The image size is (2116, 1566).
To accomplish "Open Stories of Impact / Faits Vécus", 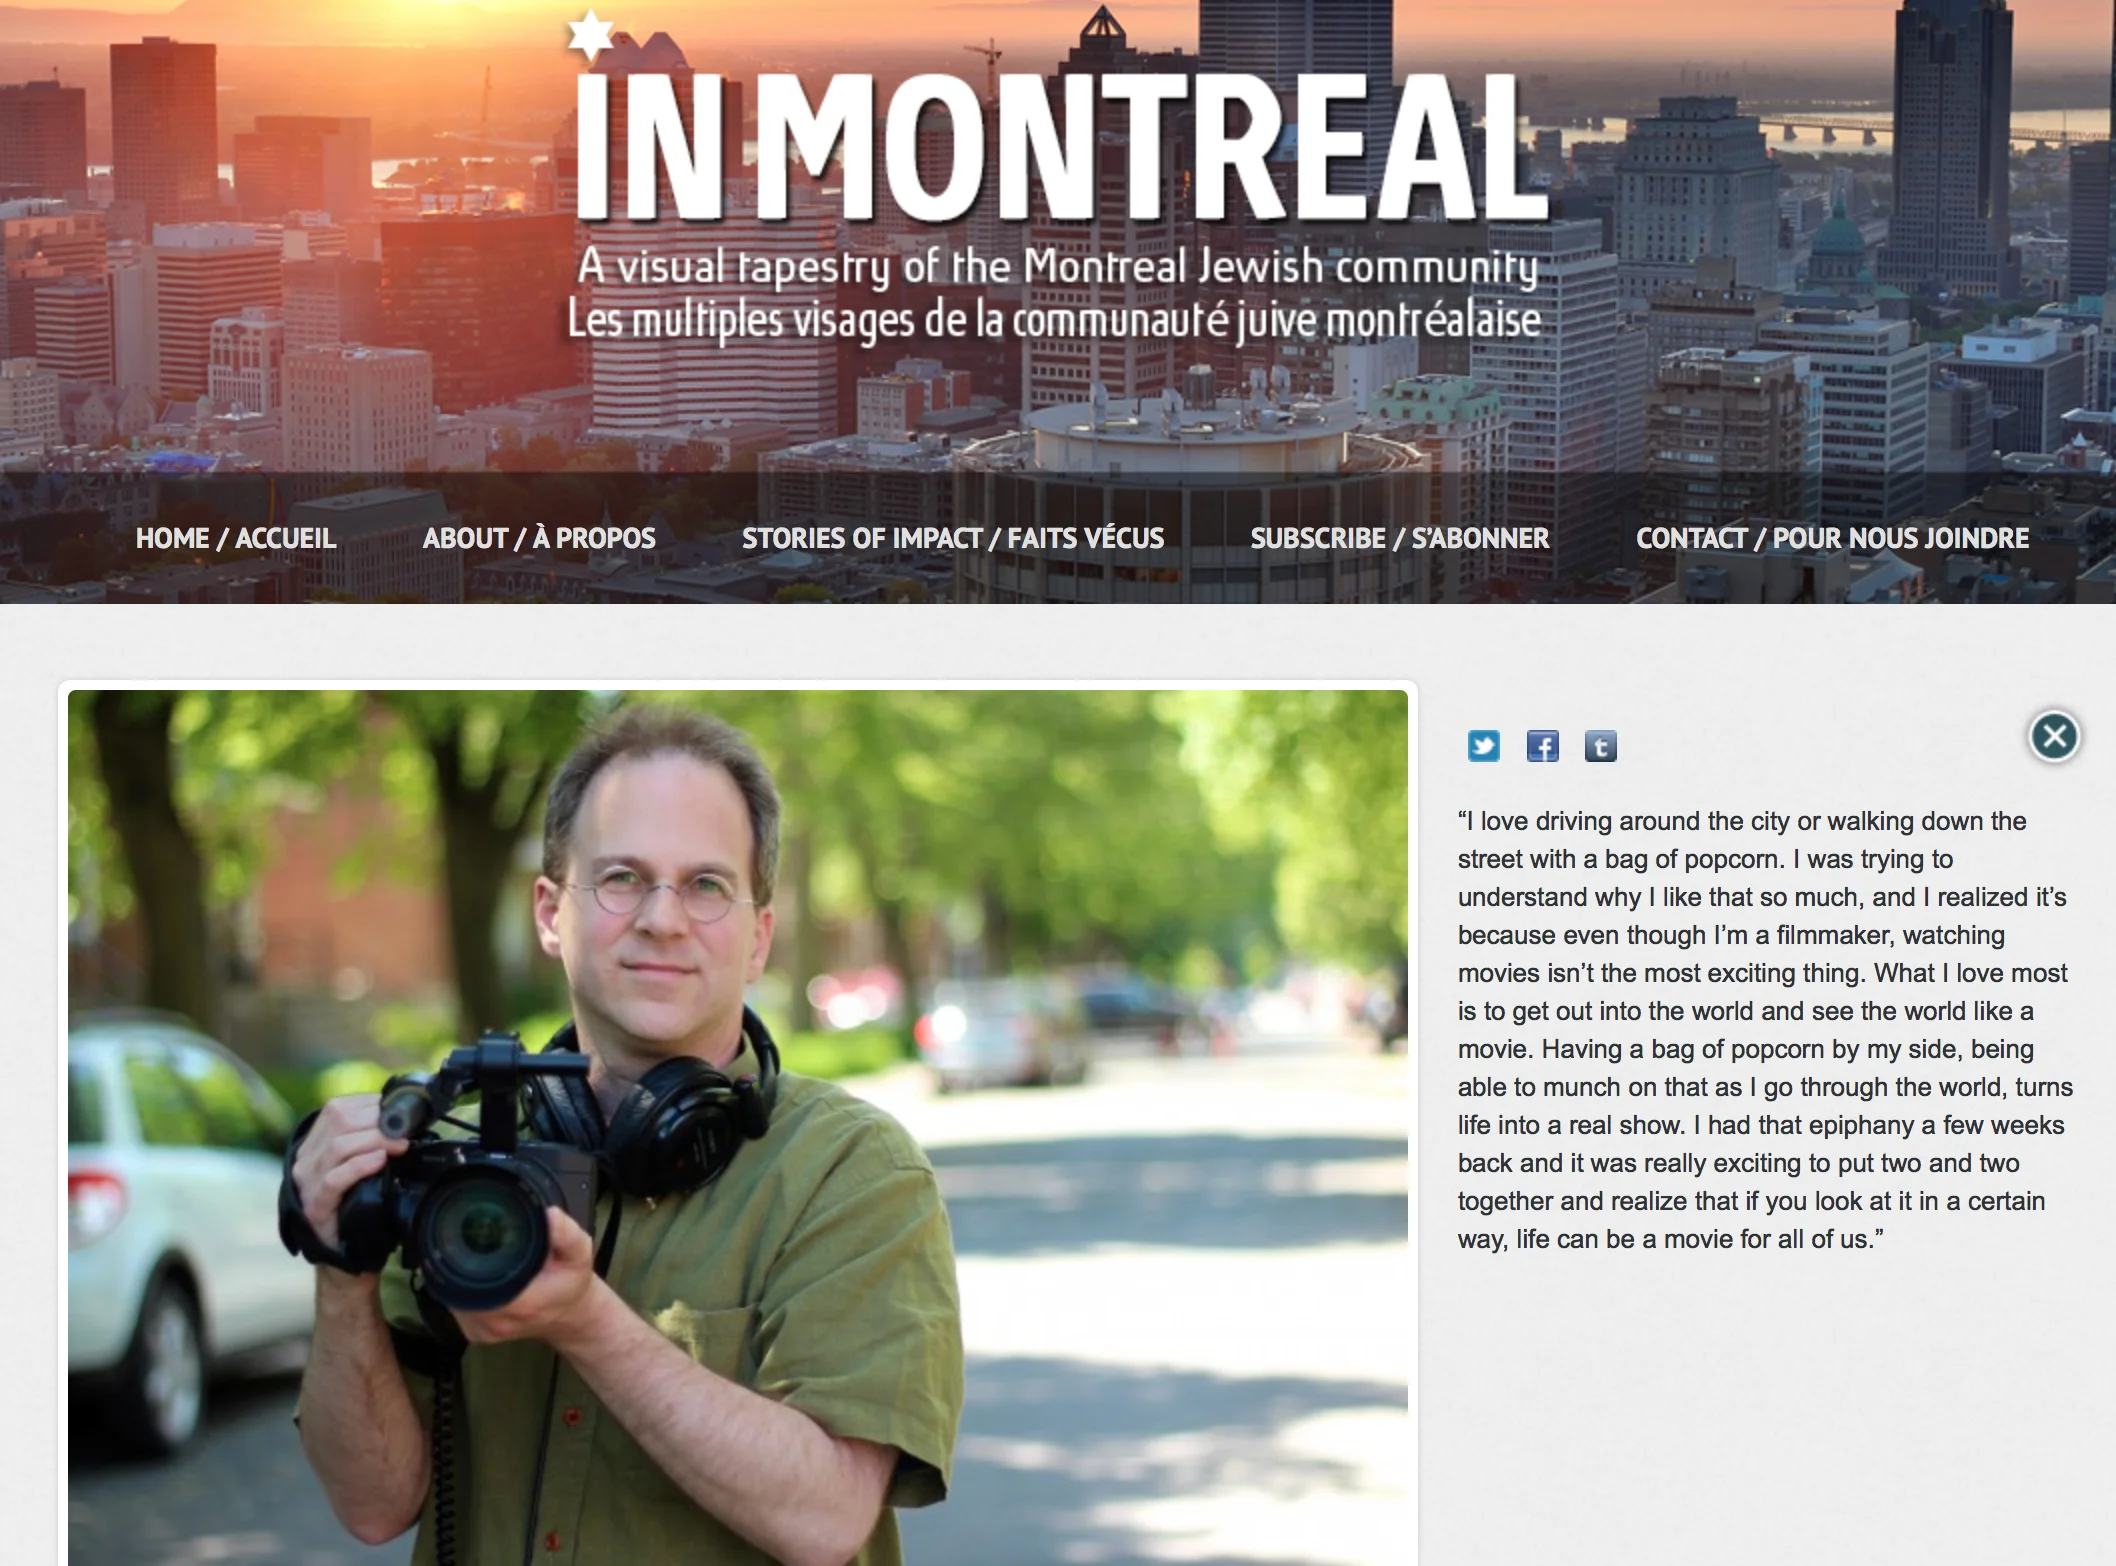I will point(953,538).
